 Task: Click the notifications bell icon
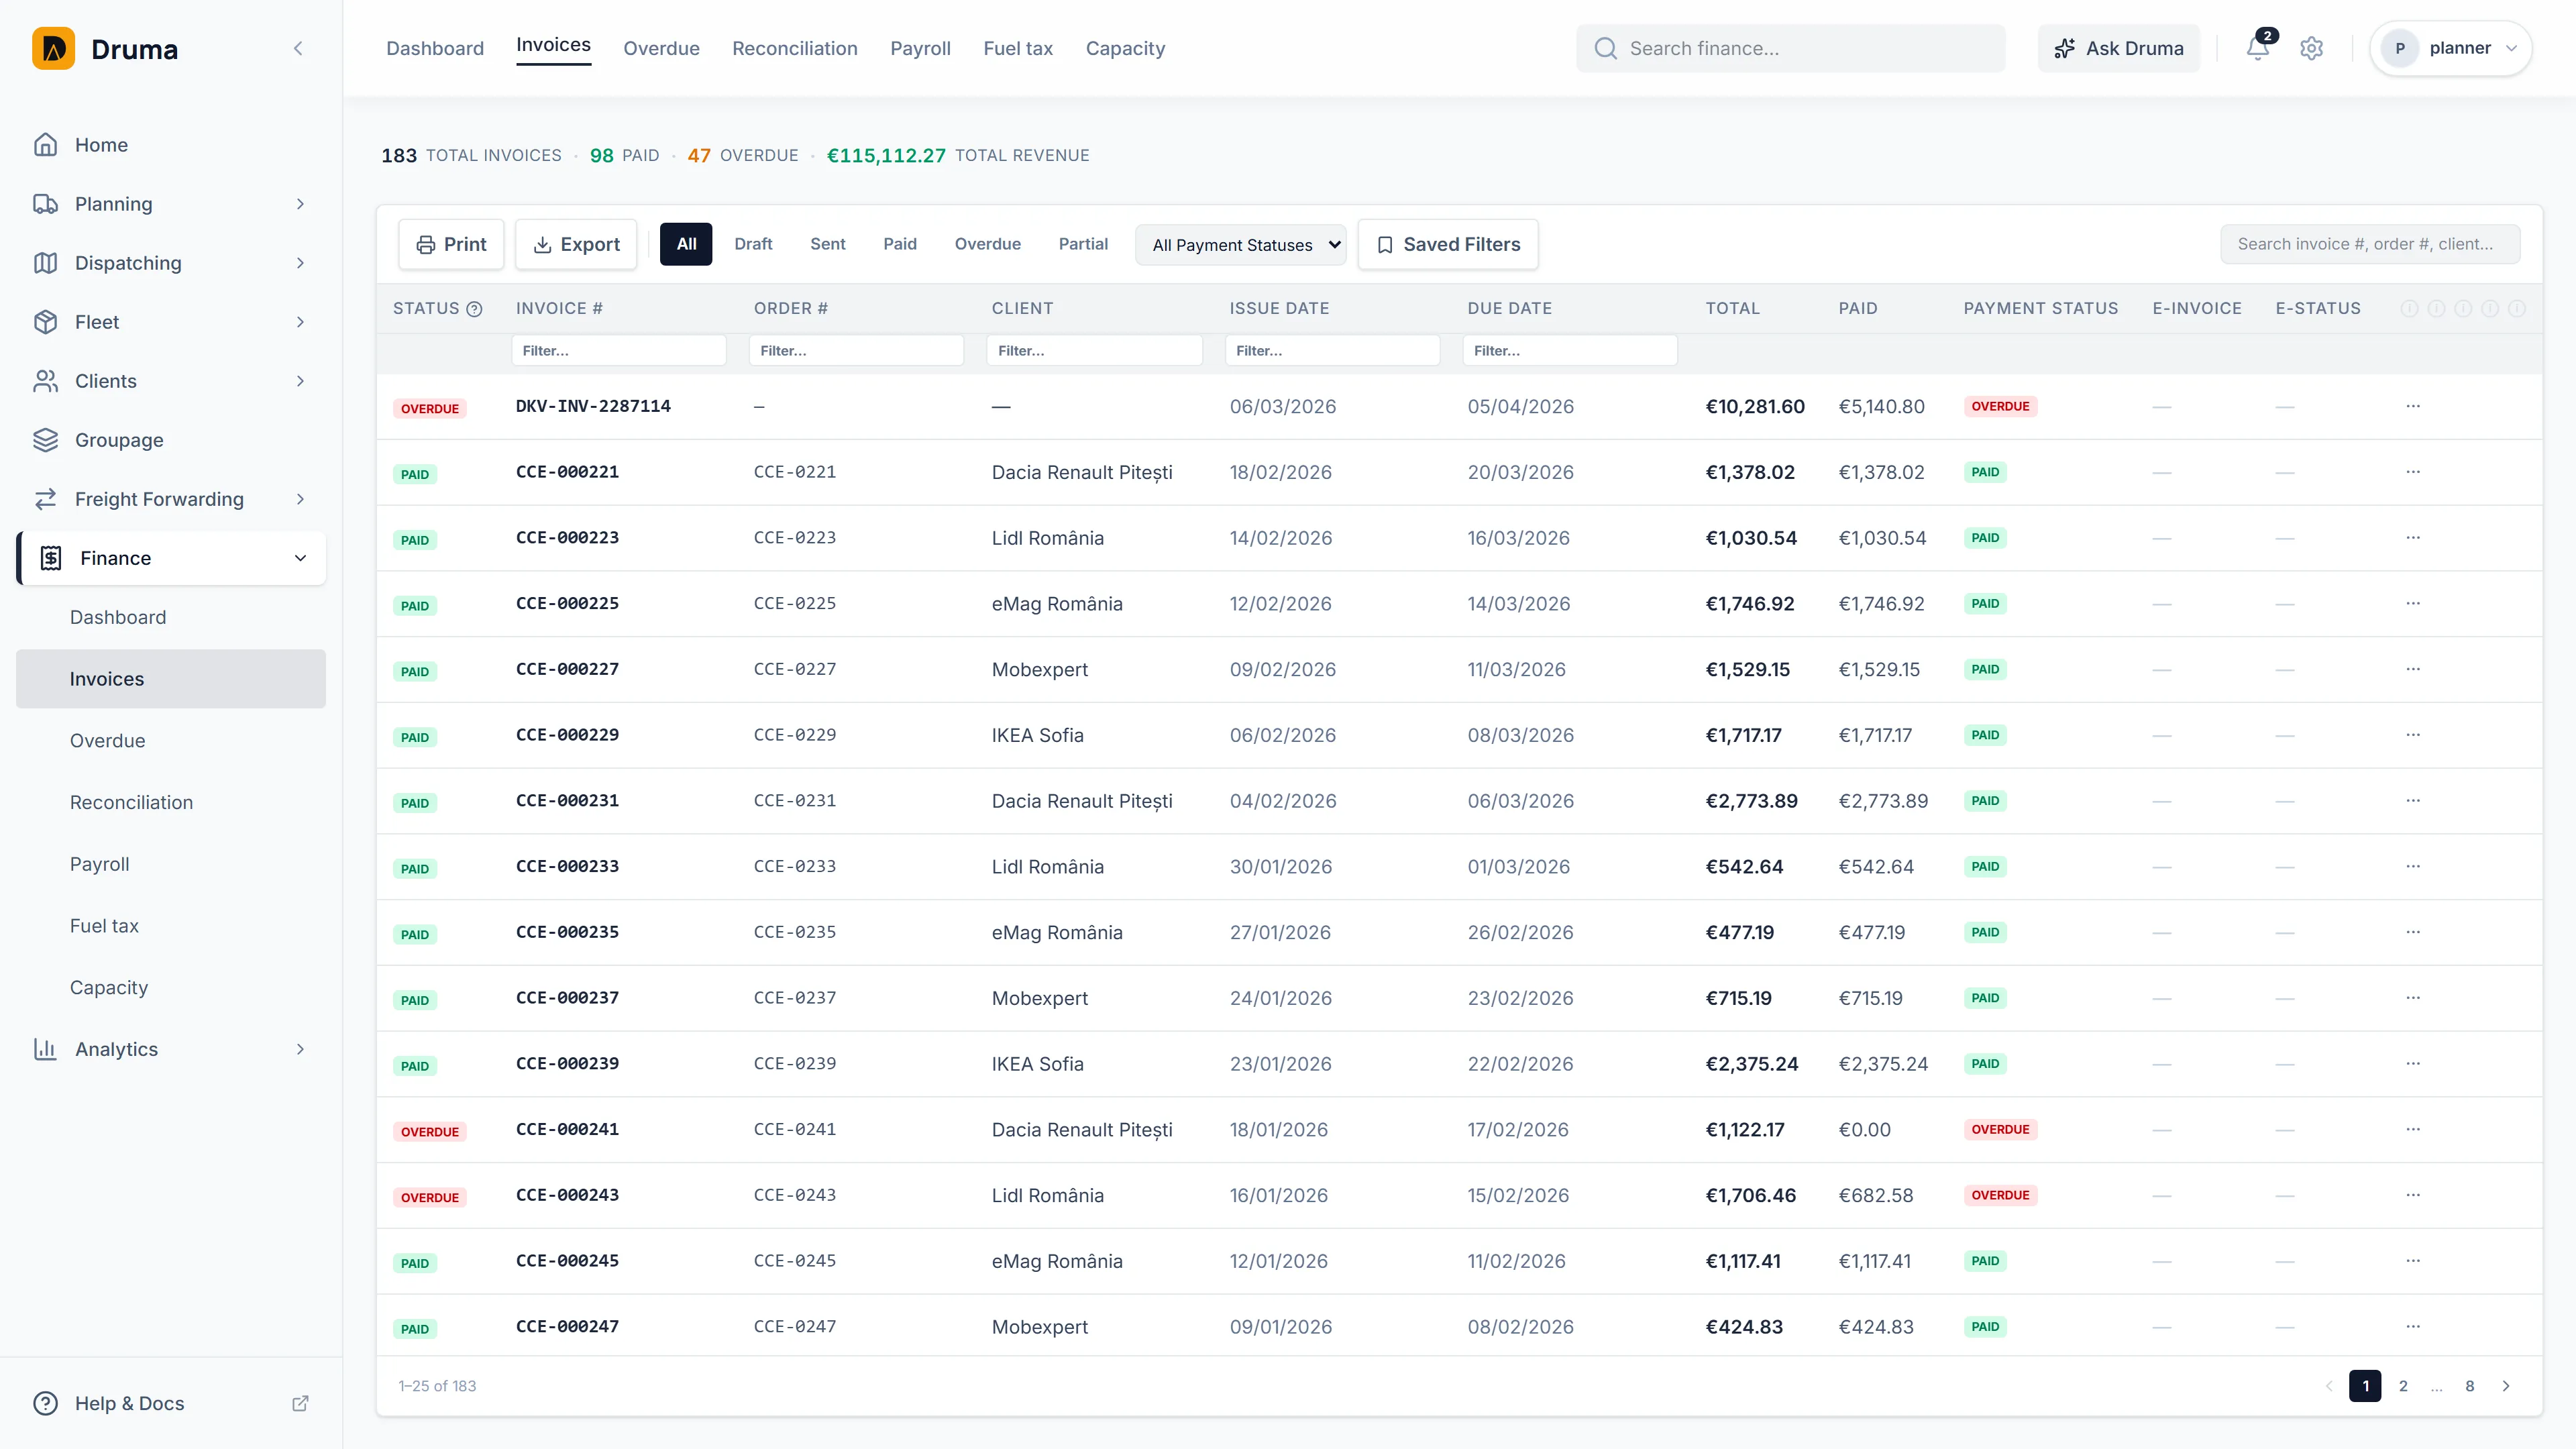pos(2257,48)
